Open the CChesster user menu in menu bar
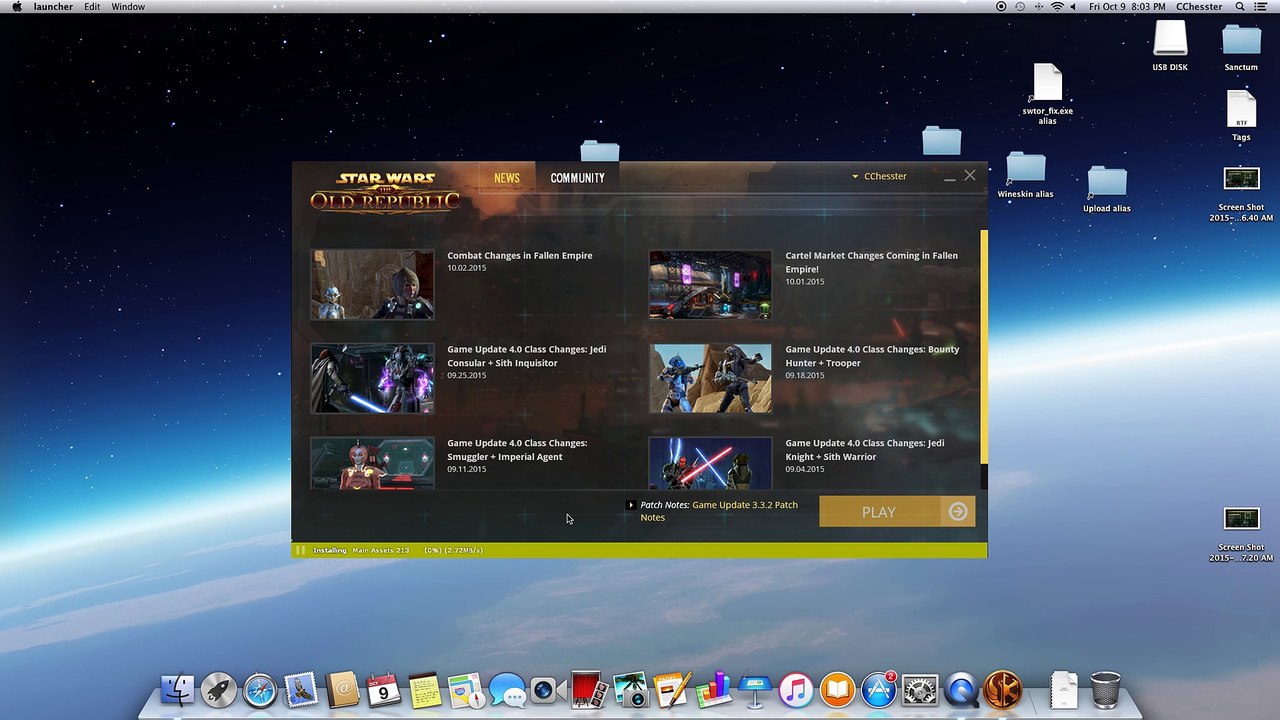Viewport: 1280px width, 720px height. 1199,7
